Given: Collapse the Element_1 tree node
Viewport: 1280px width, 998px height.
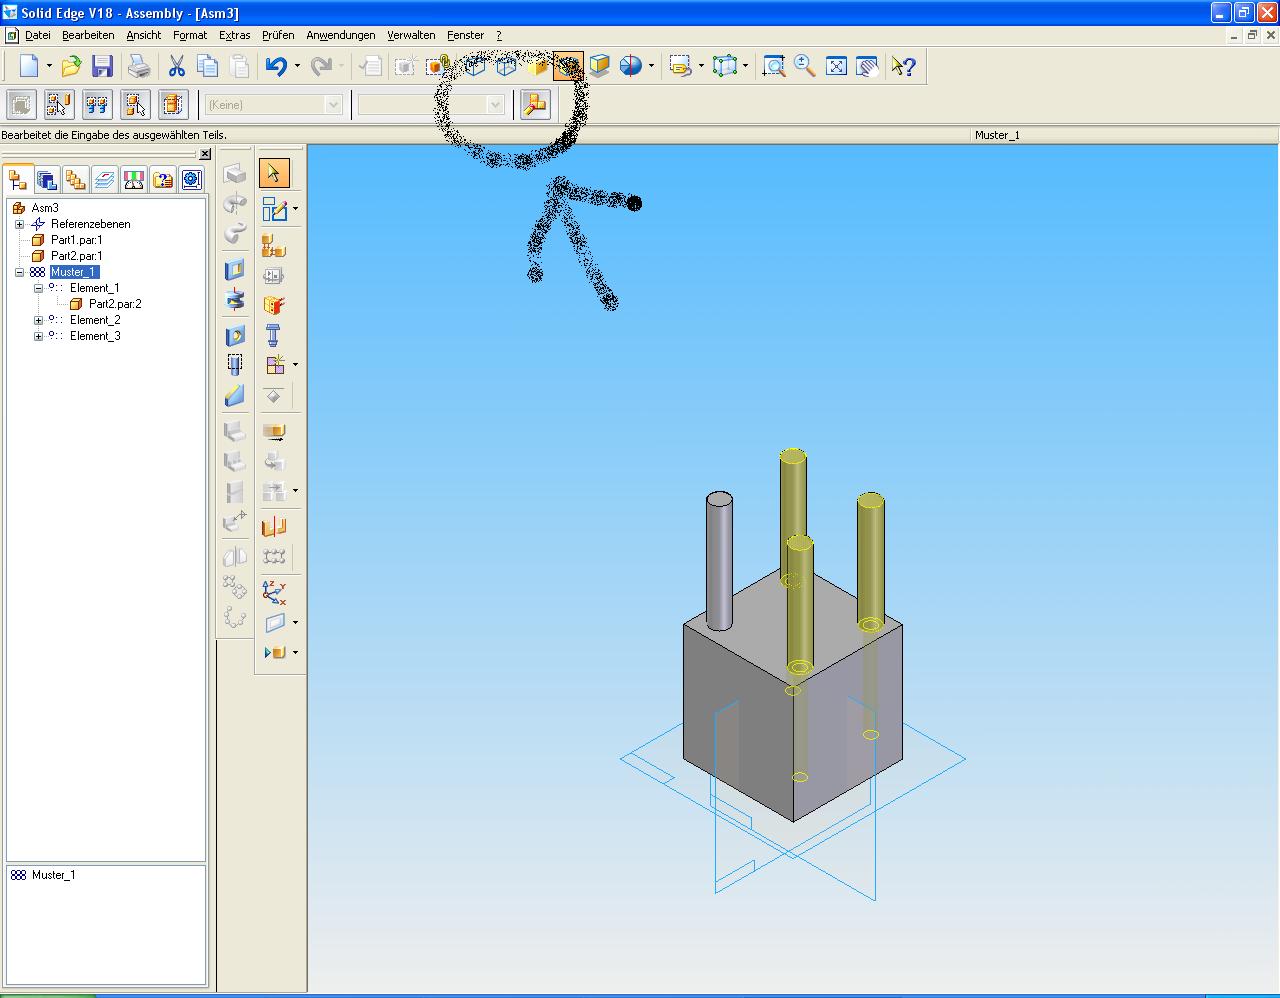Looking at the screenshot, I should point(38,288).
